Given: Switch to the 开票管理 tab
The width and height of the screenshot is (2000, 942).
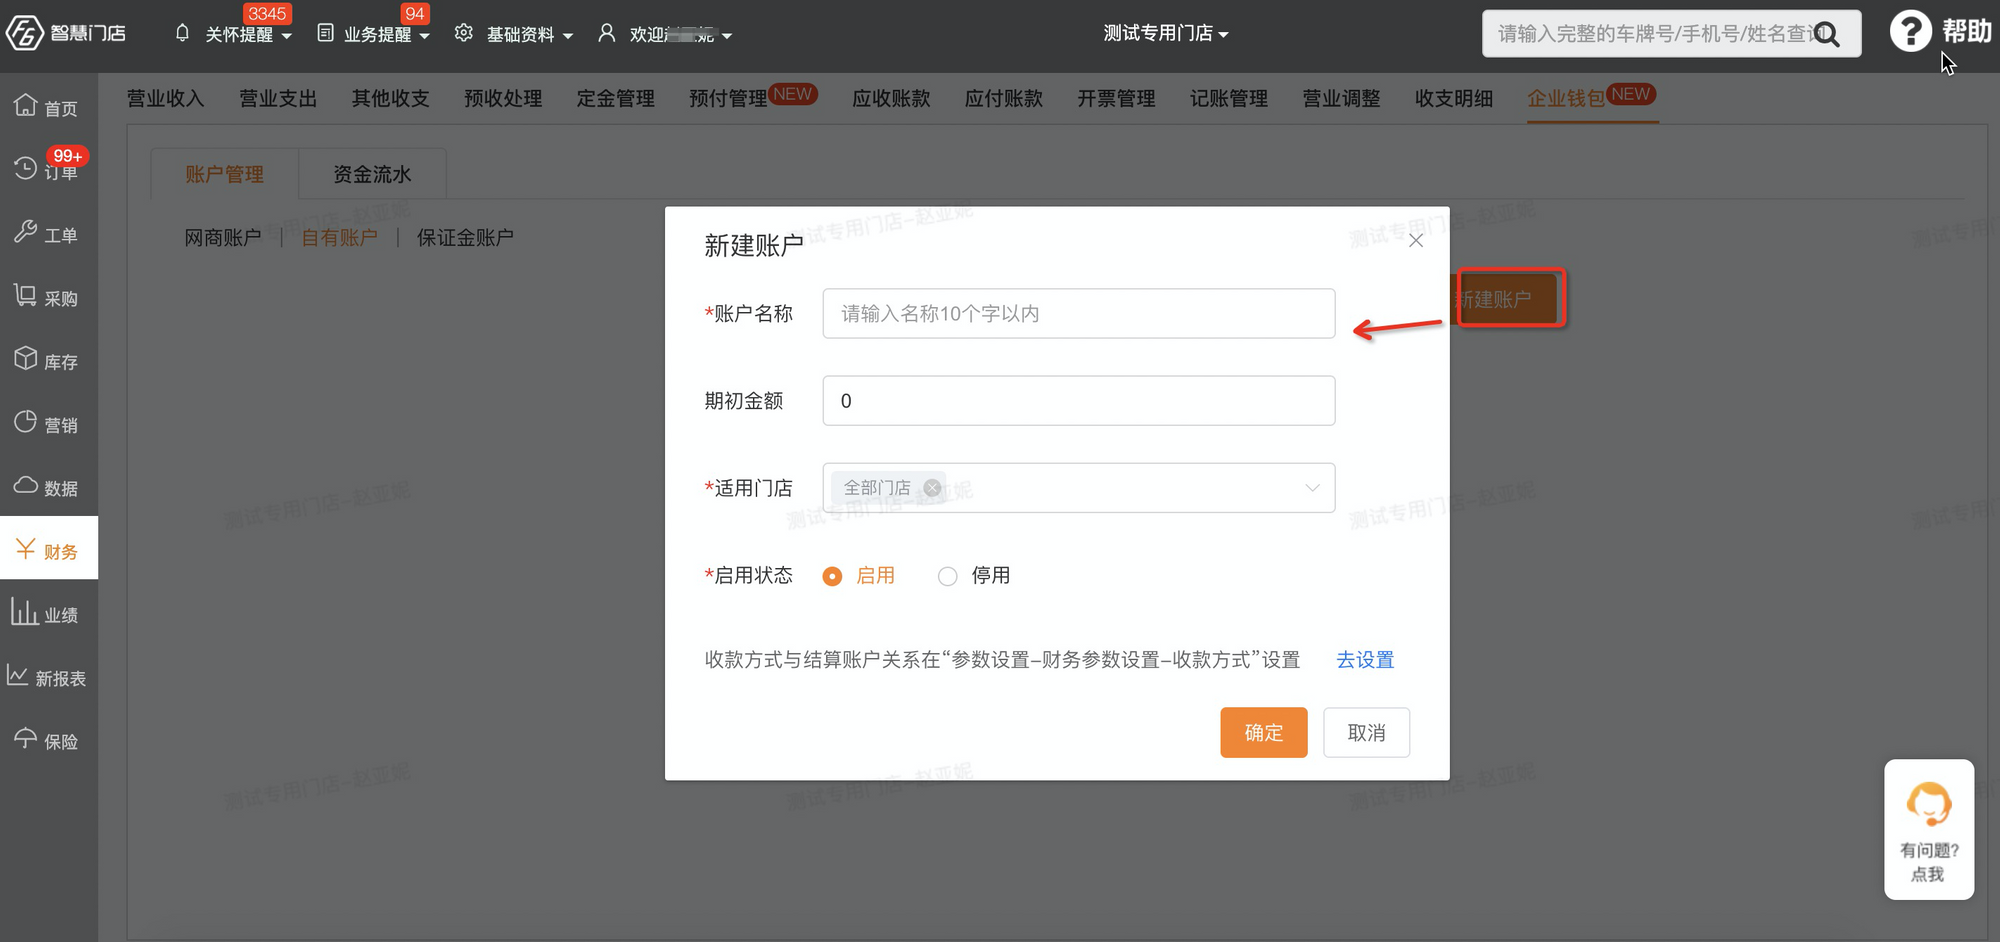Looking at the screenshot, I should pos(1116,98).
